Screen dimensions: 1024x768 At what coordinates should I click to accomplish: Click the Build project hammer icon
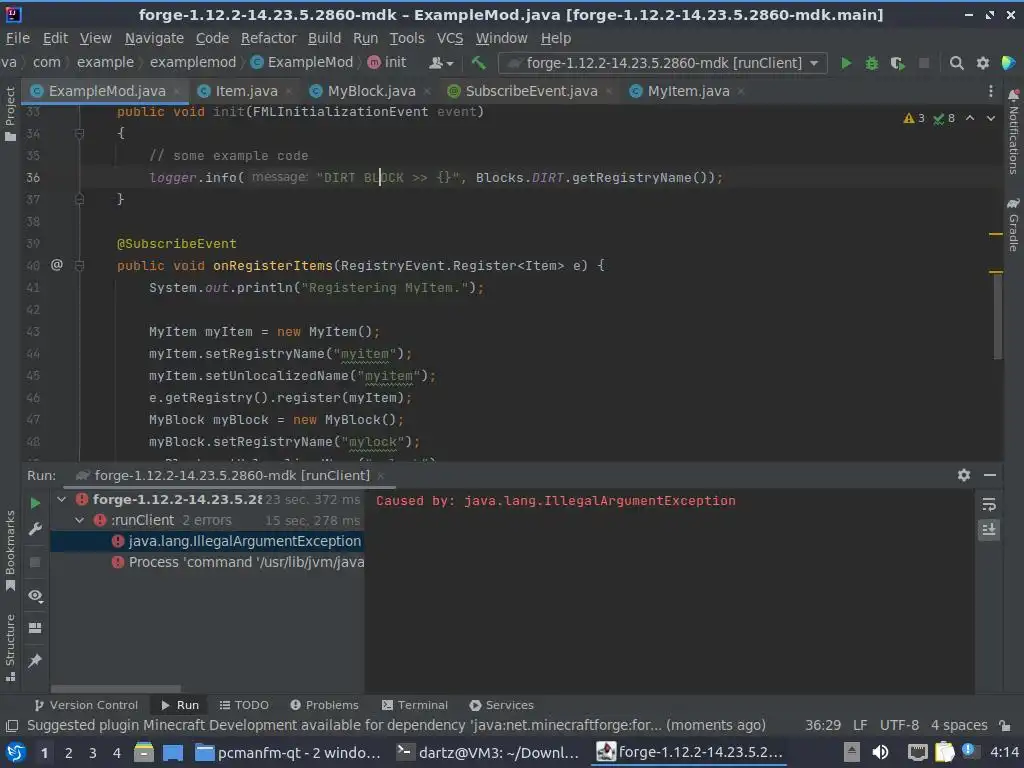479,63
